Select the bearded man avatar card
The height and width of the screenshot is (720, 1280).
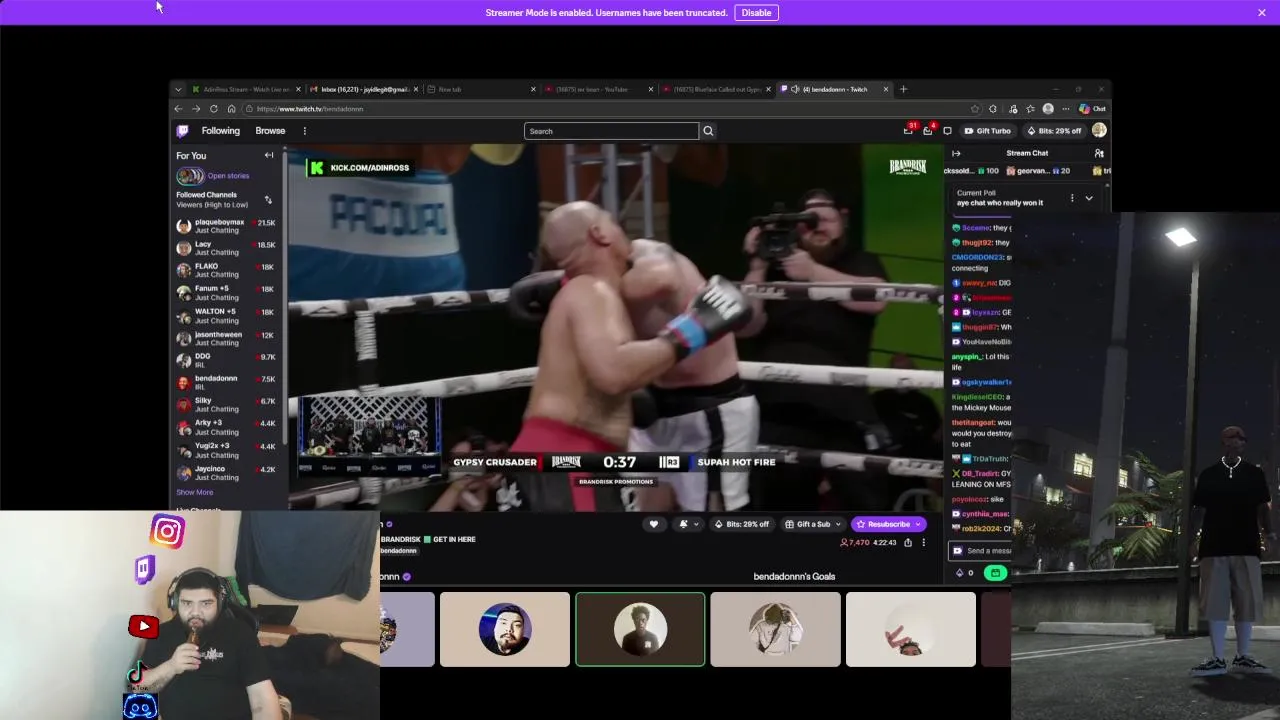click(x=505, y=629)
